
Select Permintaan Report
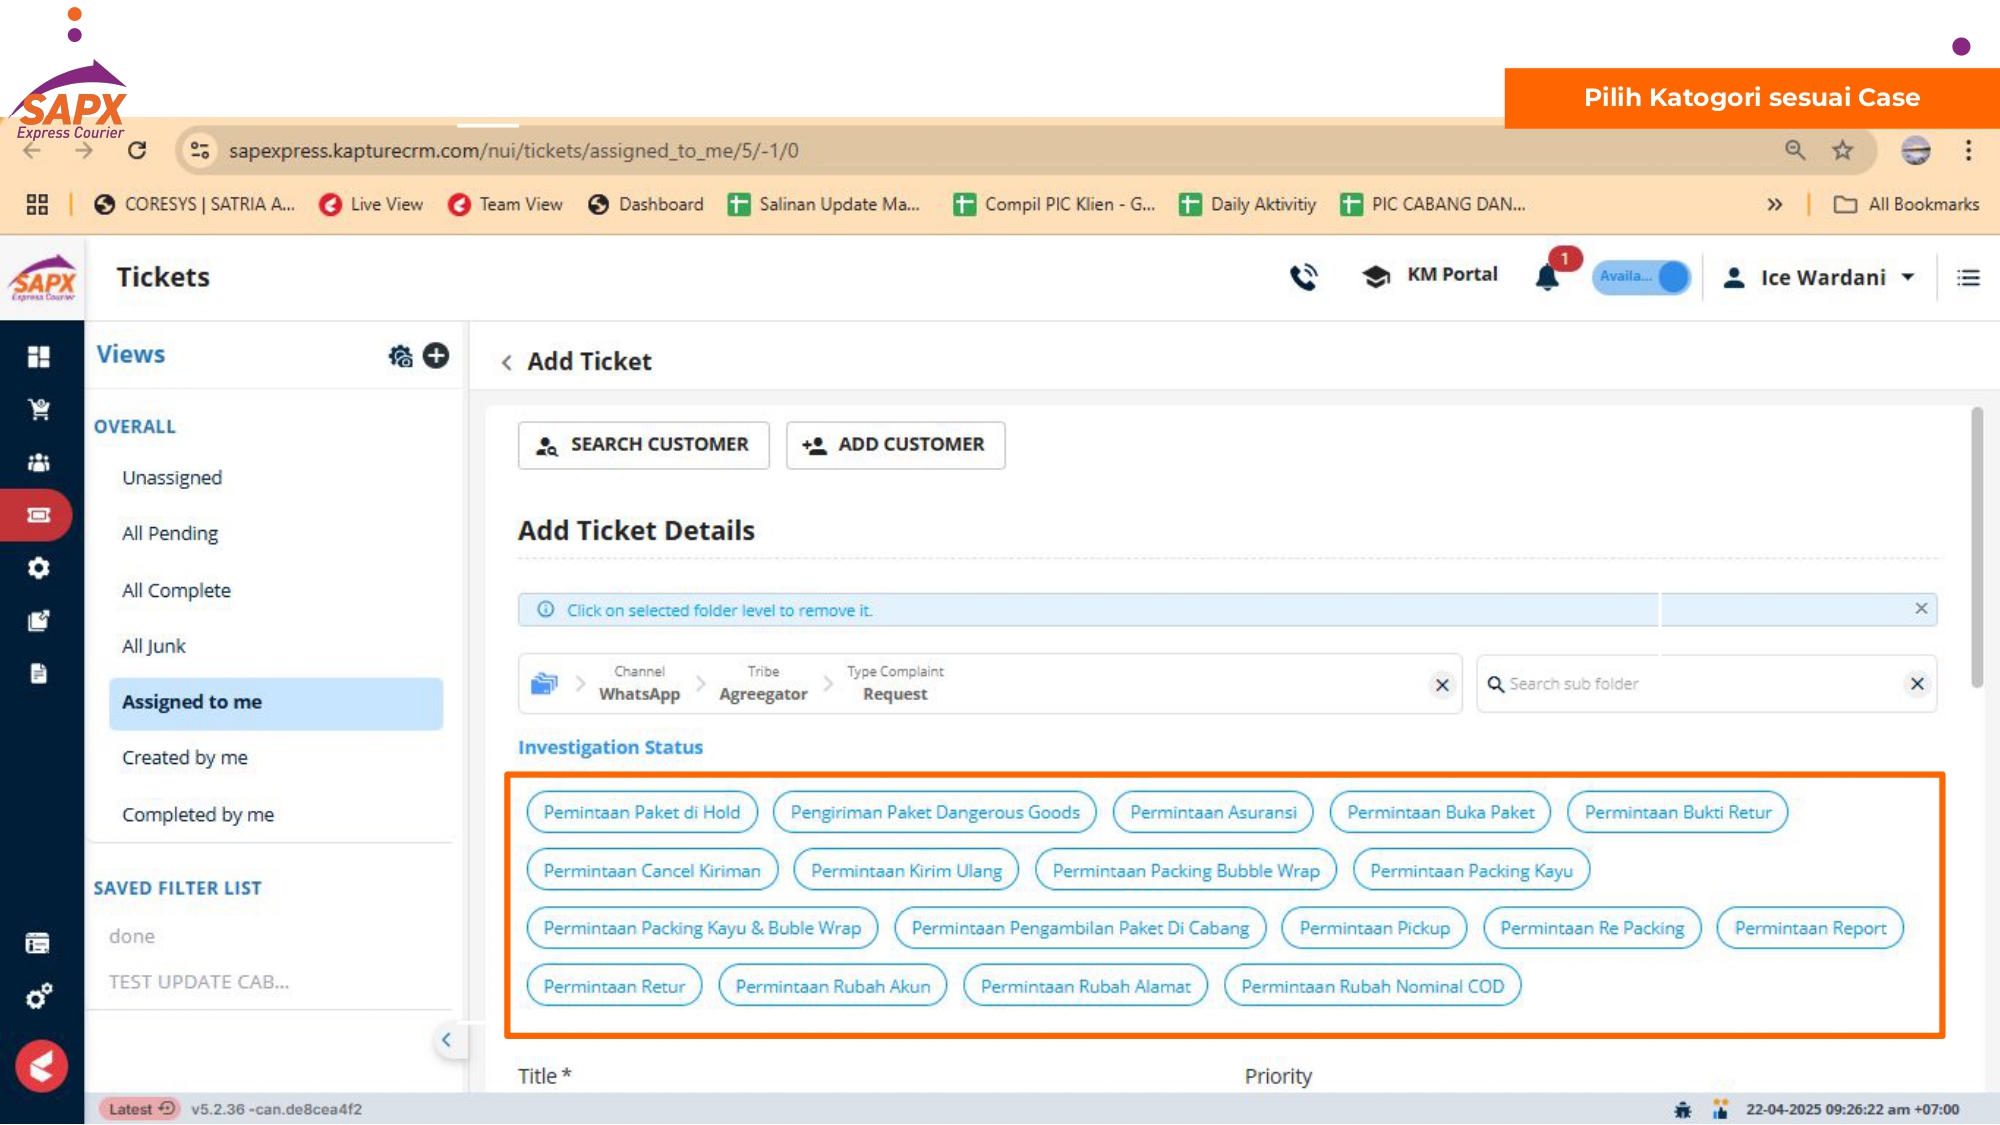click(x=1810, y=928)
